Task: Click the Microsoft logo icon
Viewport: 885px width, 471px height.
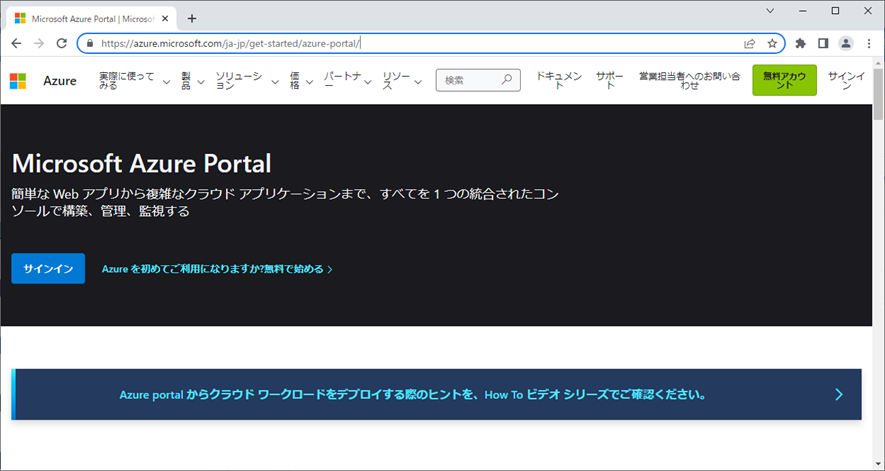Action: coord(18,81)
